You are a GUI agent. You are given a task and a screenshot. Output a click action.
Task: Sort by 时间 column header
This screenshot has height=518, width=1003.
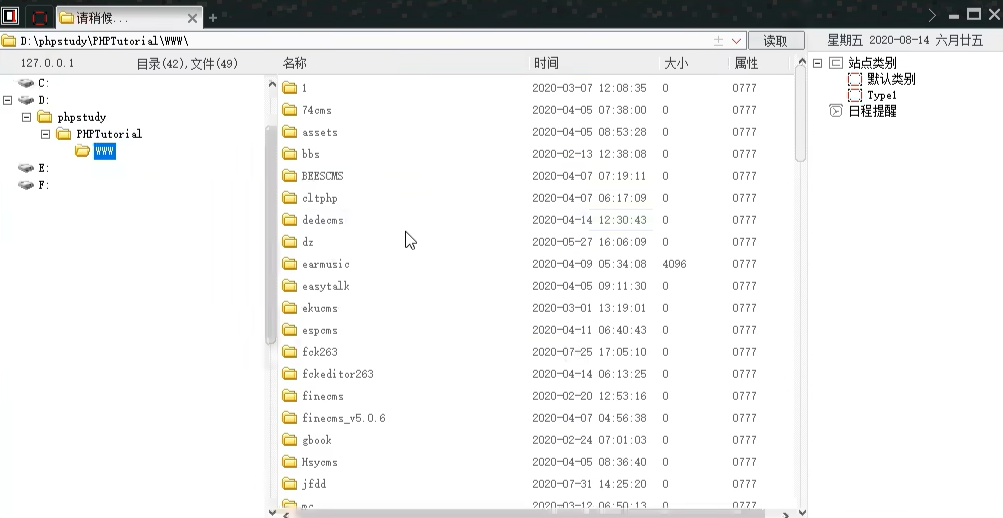coord(546,63)
